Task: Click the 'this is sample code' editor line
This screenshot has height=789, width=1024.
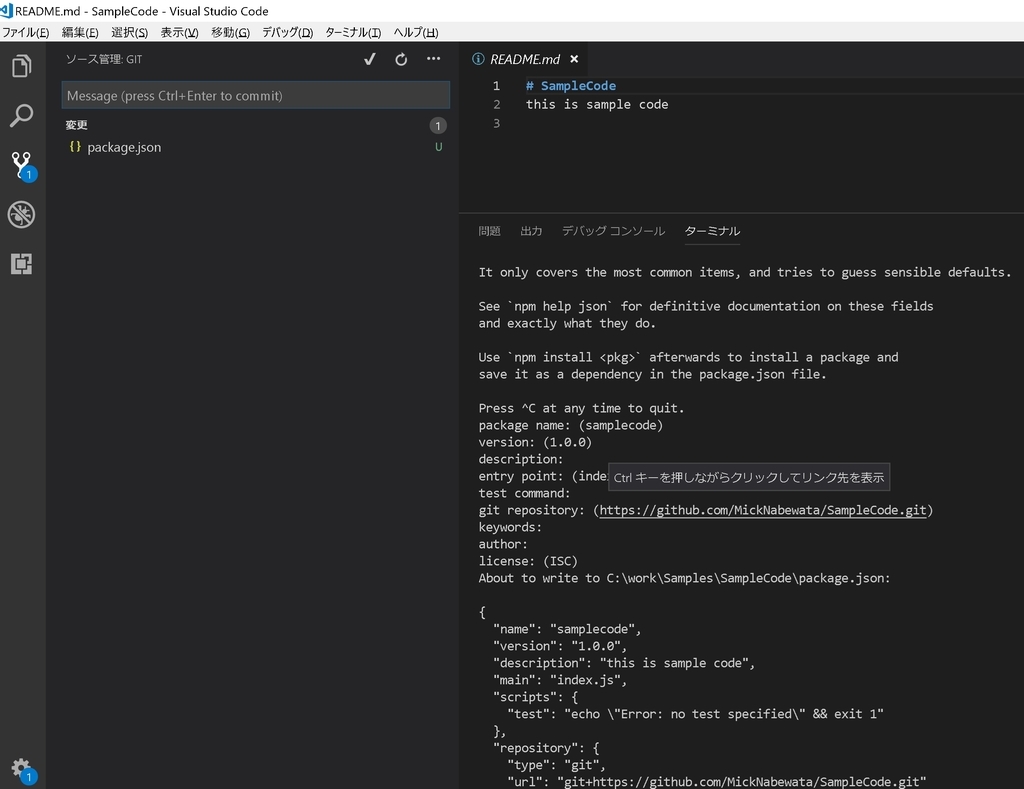Action: tap(597, 105)
